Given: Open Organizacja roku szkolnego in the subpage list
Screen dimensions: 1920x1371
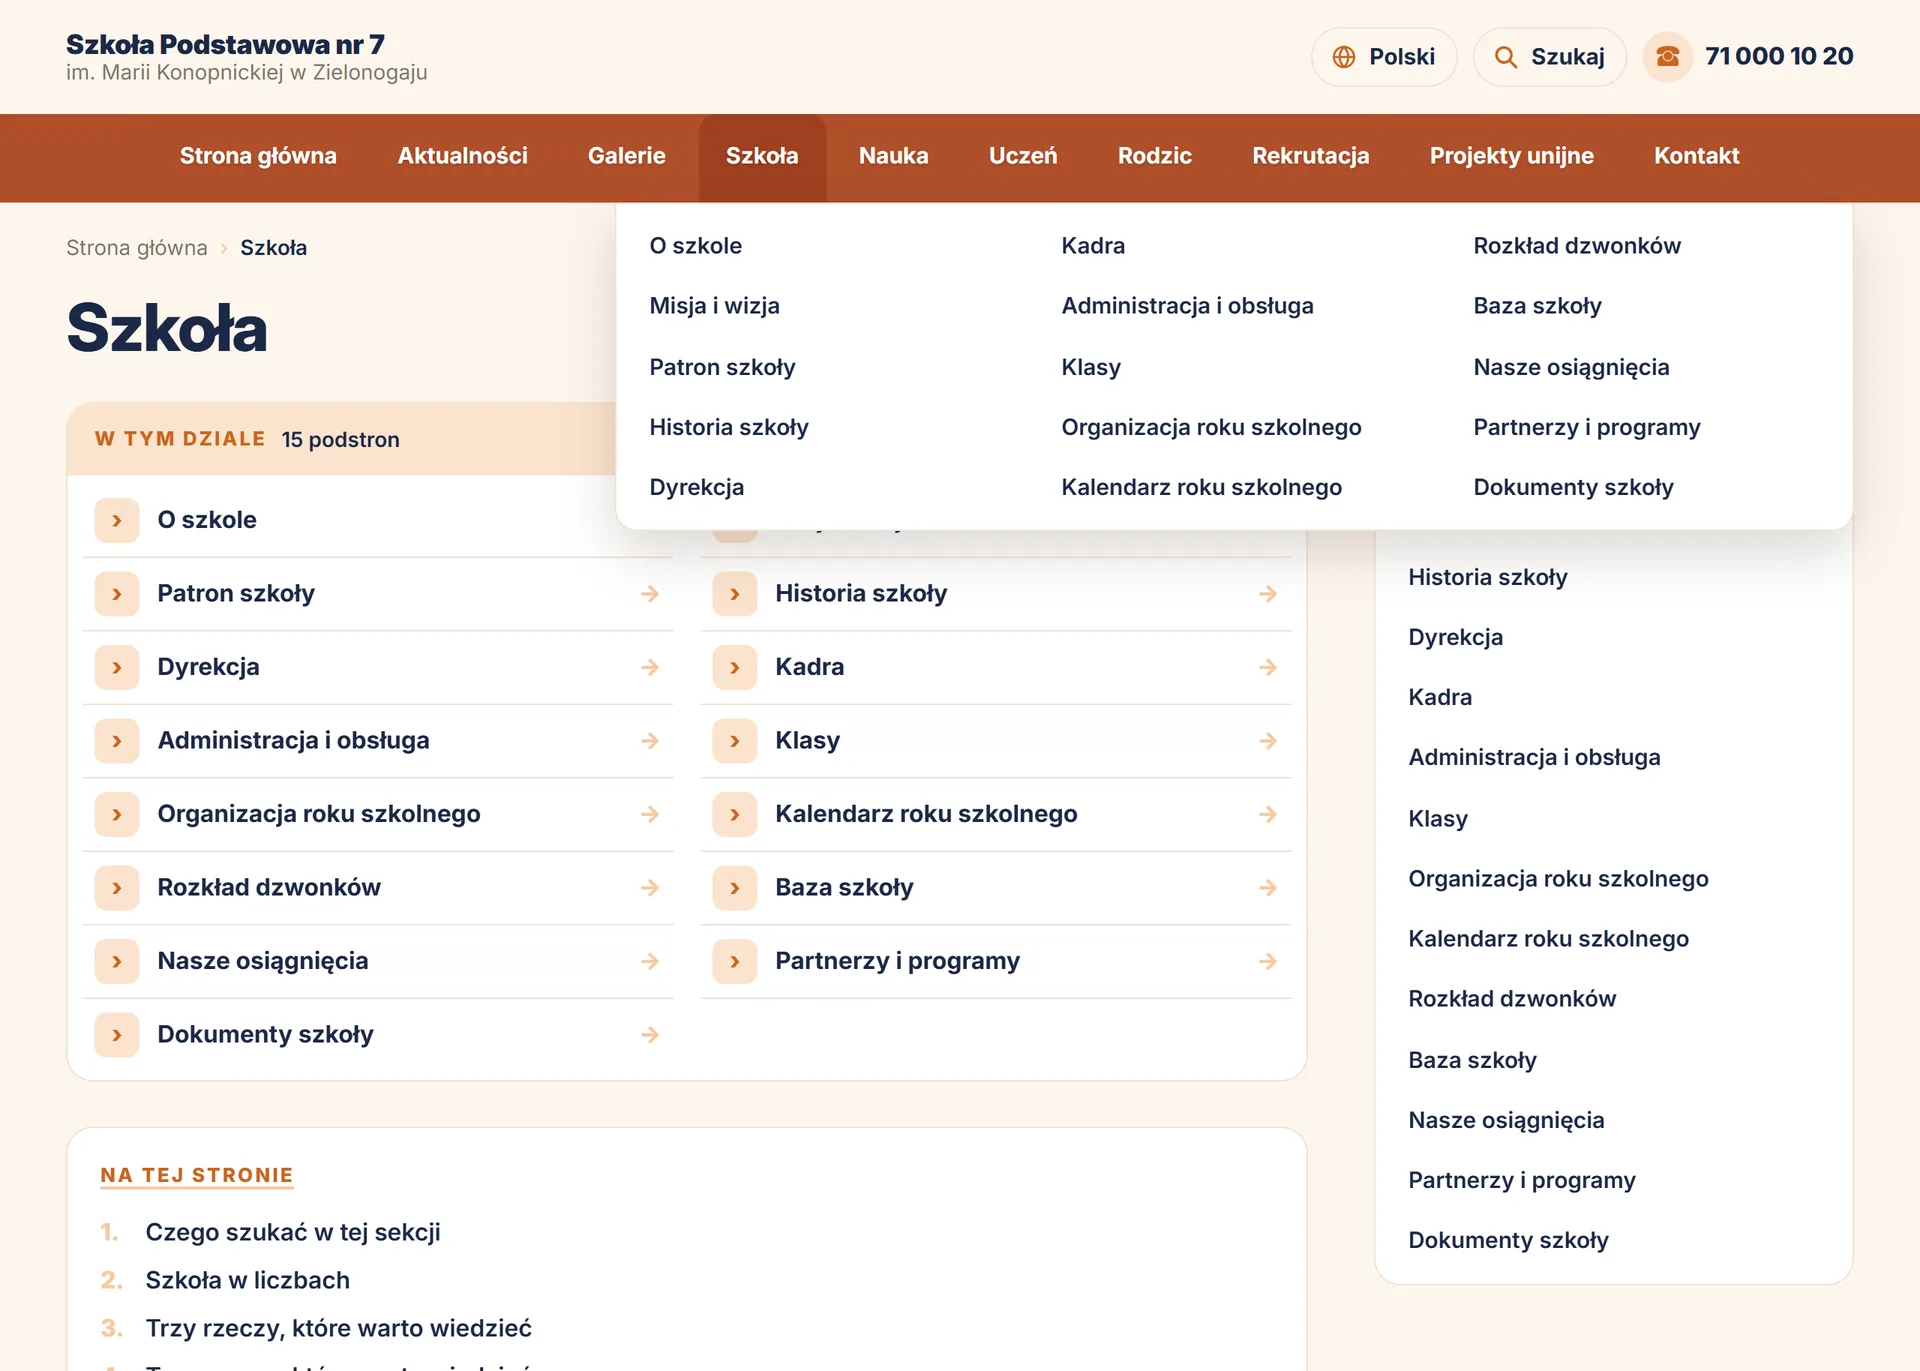Looking at the screenshot, I should tap(378, 814).
